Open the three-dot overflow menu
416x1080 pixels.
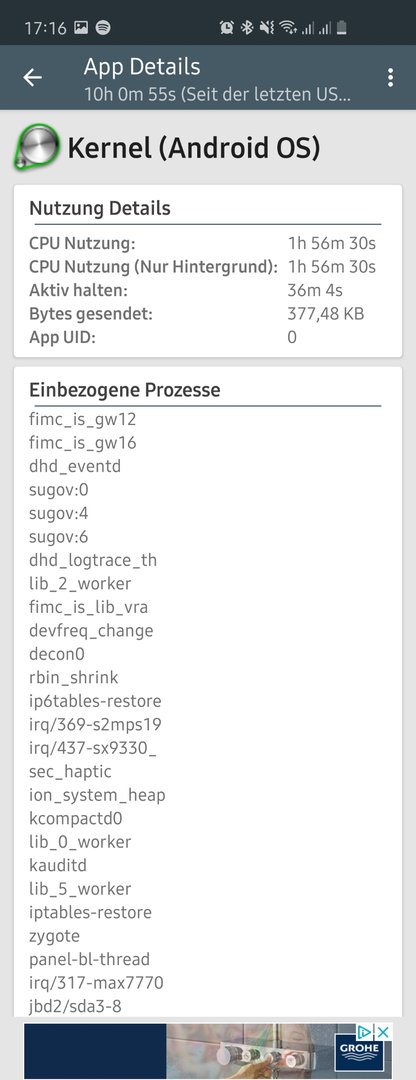click(x=391, y=77)
